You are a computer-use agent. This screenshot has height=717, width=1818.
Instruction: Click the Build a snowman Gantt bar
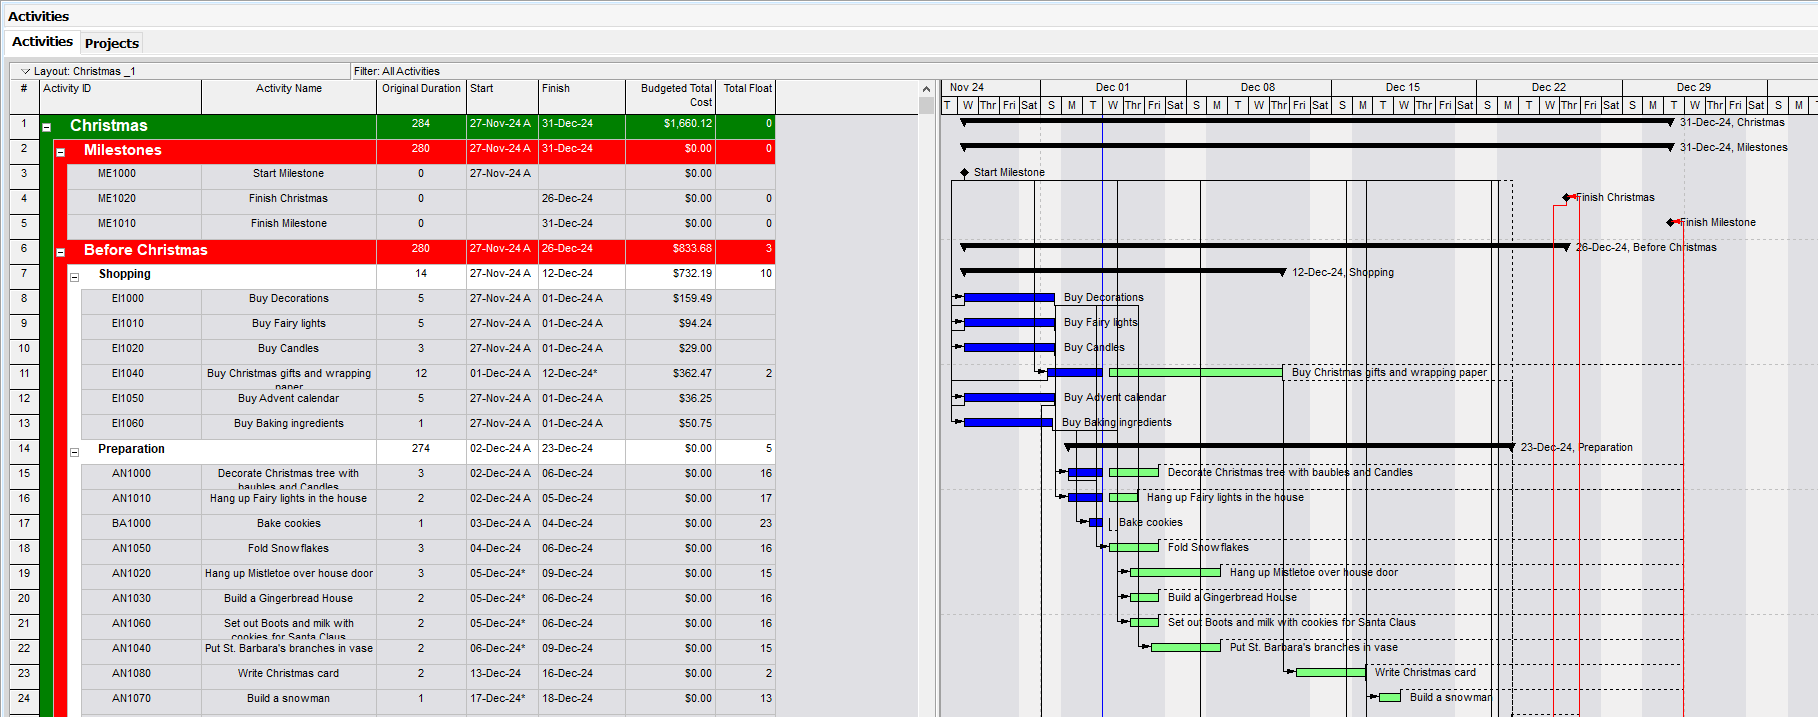pyautogui.click(x=1390, y=698)
